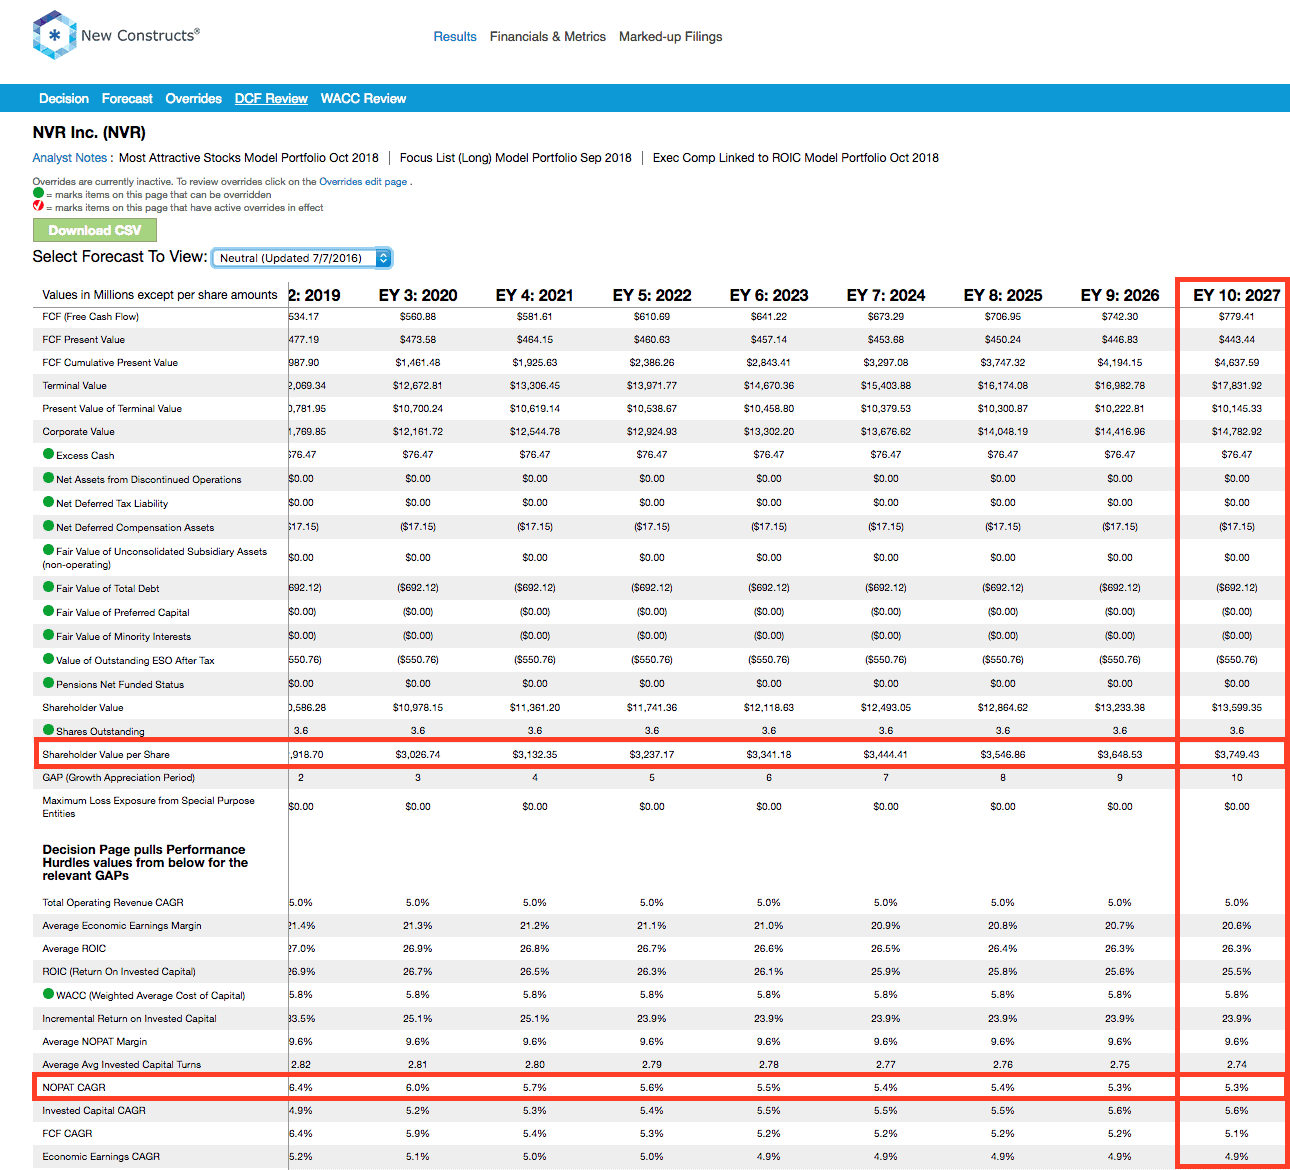Click green dot beside Pensions Net Funded Status
This screenshot has height=1170, width=1290.
click(x=48, y=683)
